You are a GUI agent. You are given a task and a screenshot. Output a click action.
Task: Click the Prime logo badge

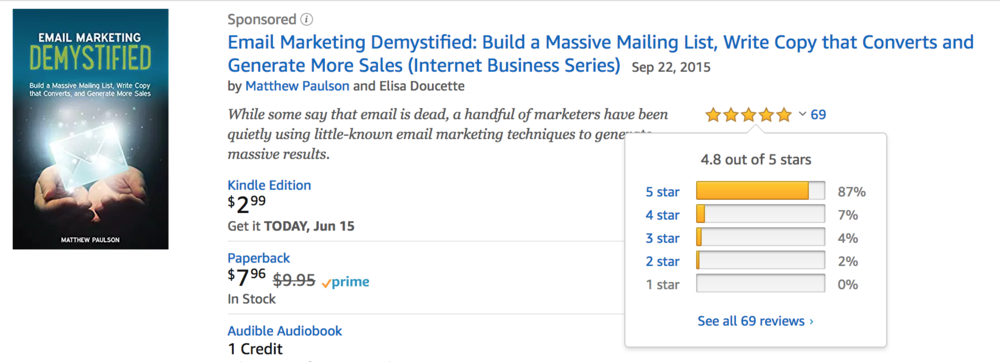(x=345, y=282)
